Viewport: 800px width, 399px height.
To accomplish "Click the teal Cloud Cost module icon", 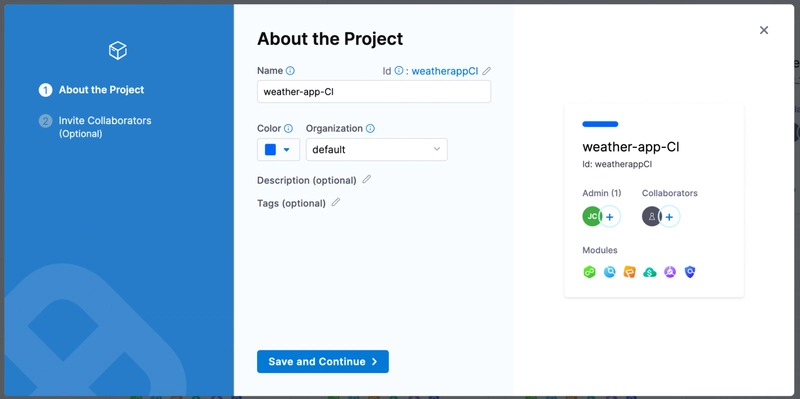I will [x=649, y=272].
